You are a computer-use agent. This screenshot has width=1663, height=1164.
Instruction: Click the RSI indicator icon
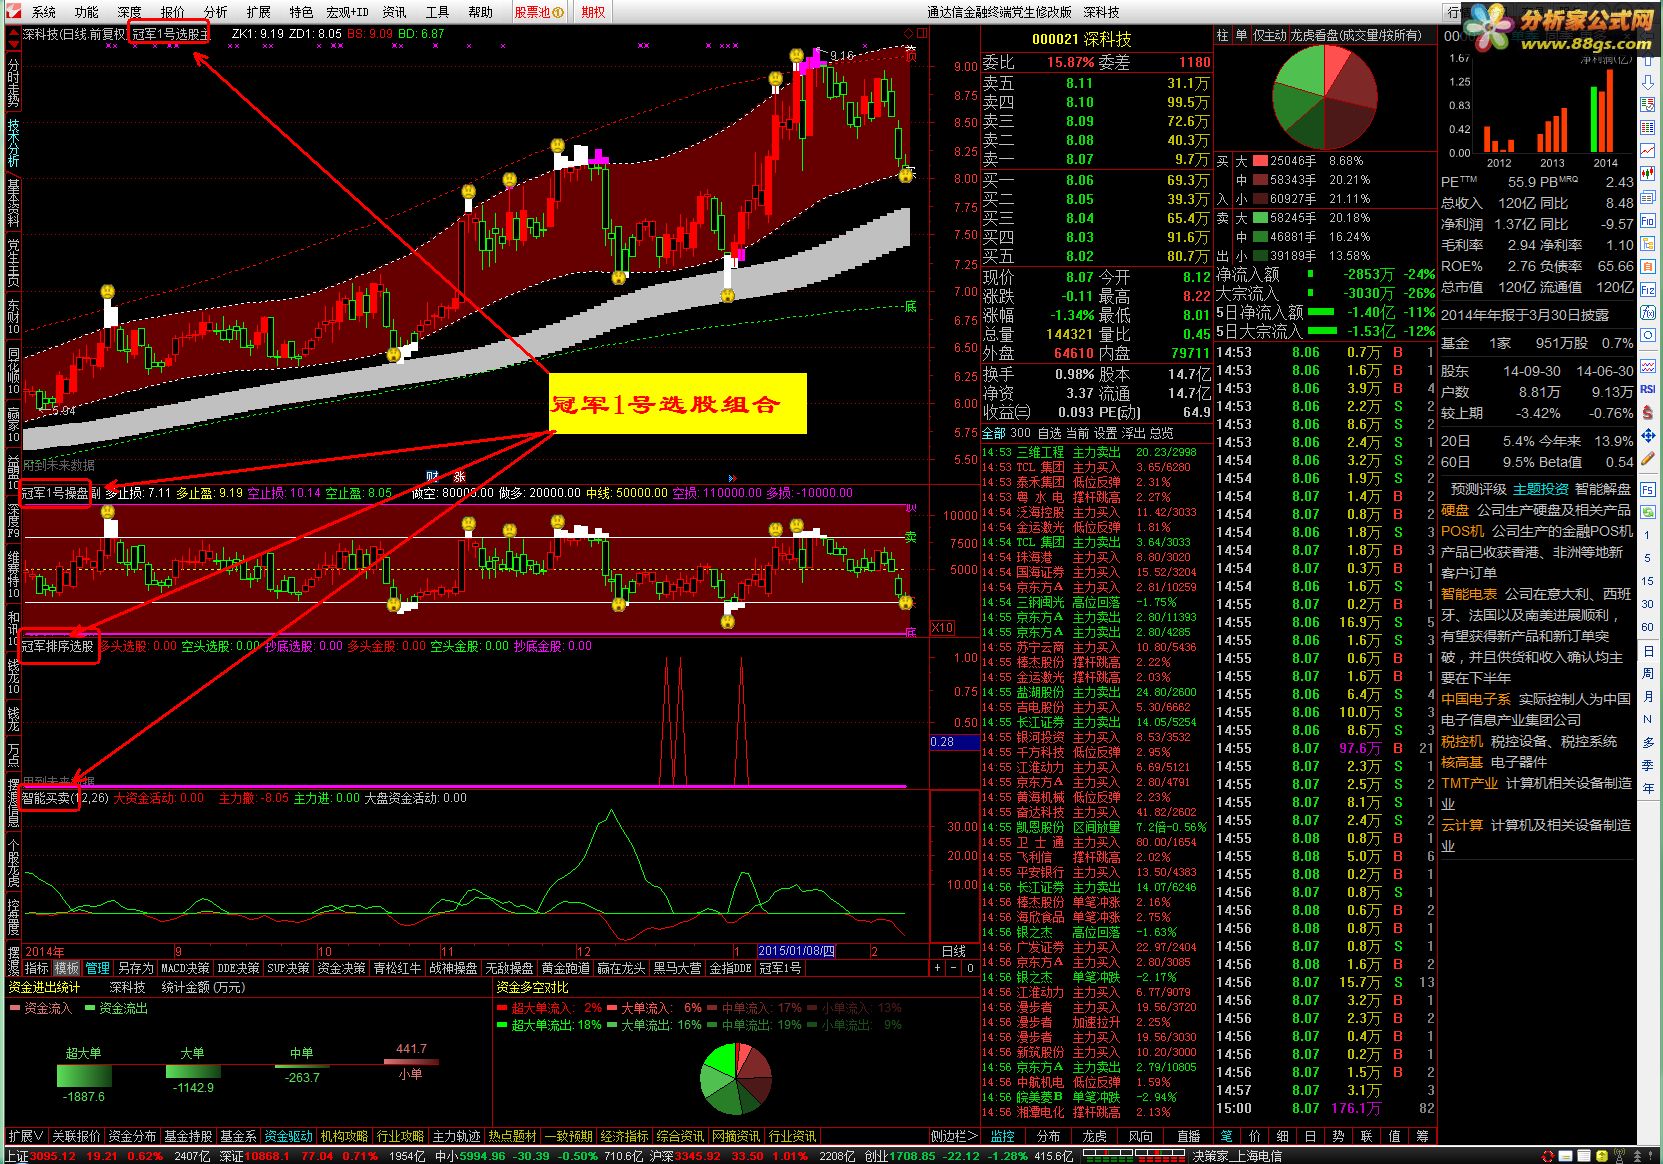click(x=1648, y=389)
